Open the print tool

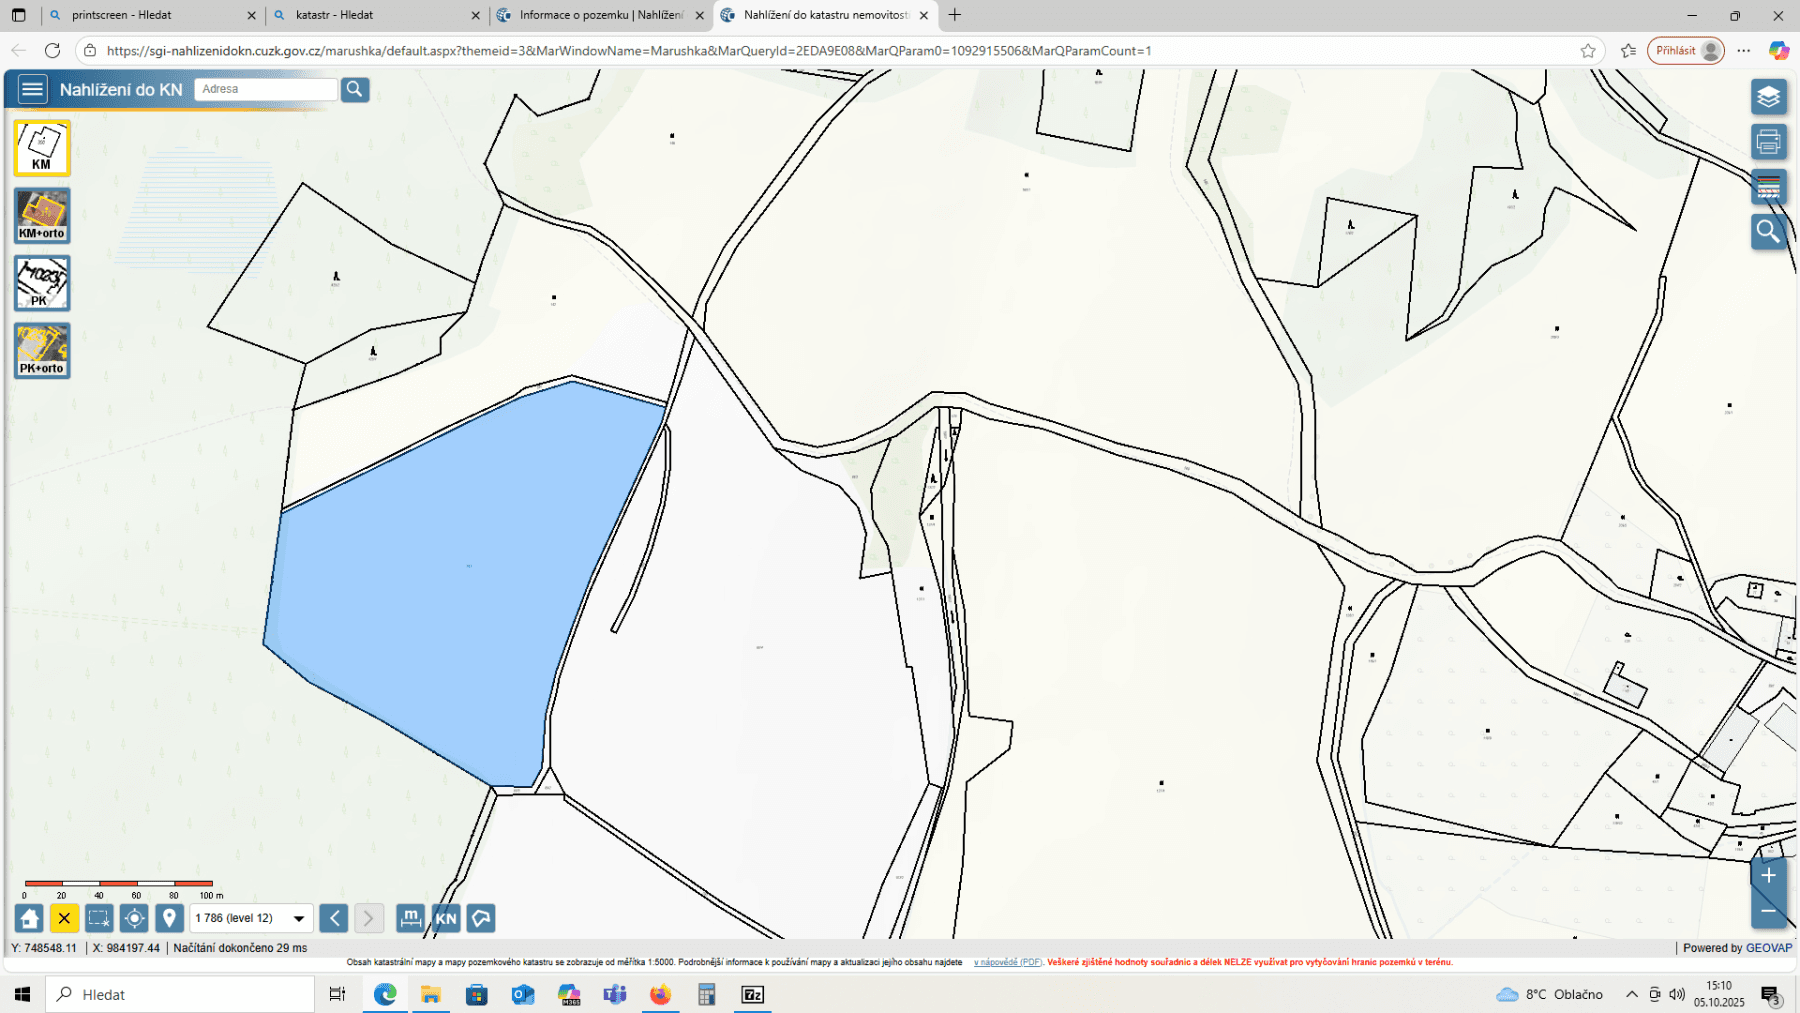pyautogui.click(x=1768, y=142)
